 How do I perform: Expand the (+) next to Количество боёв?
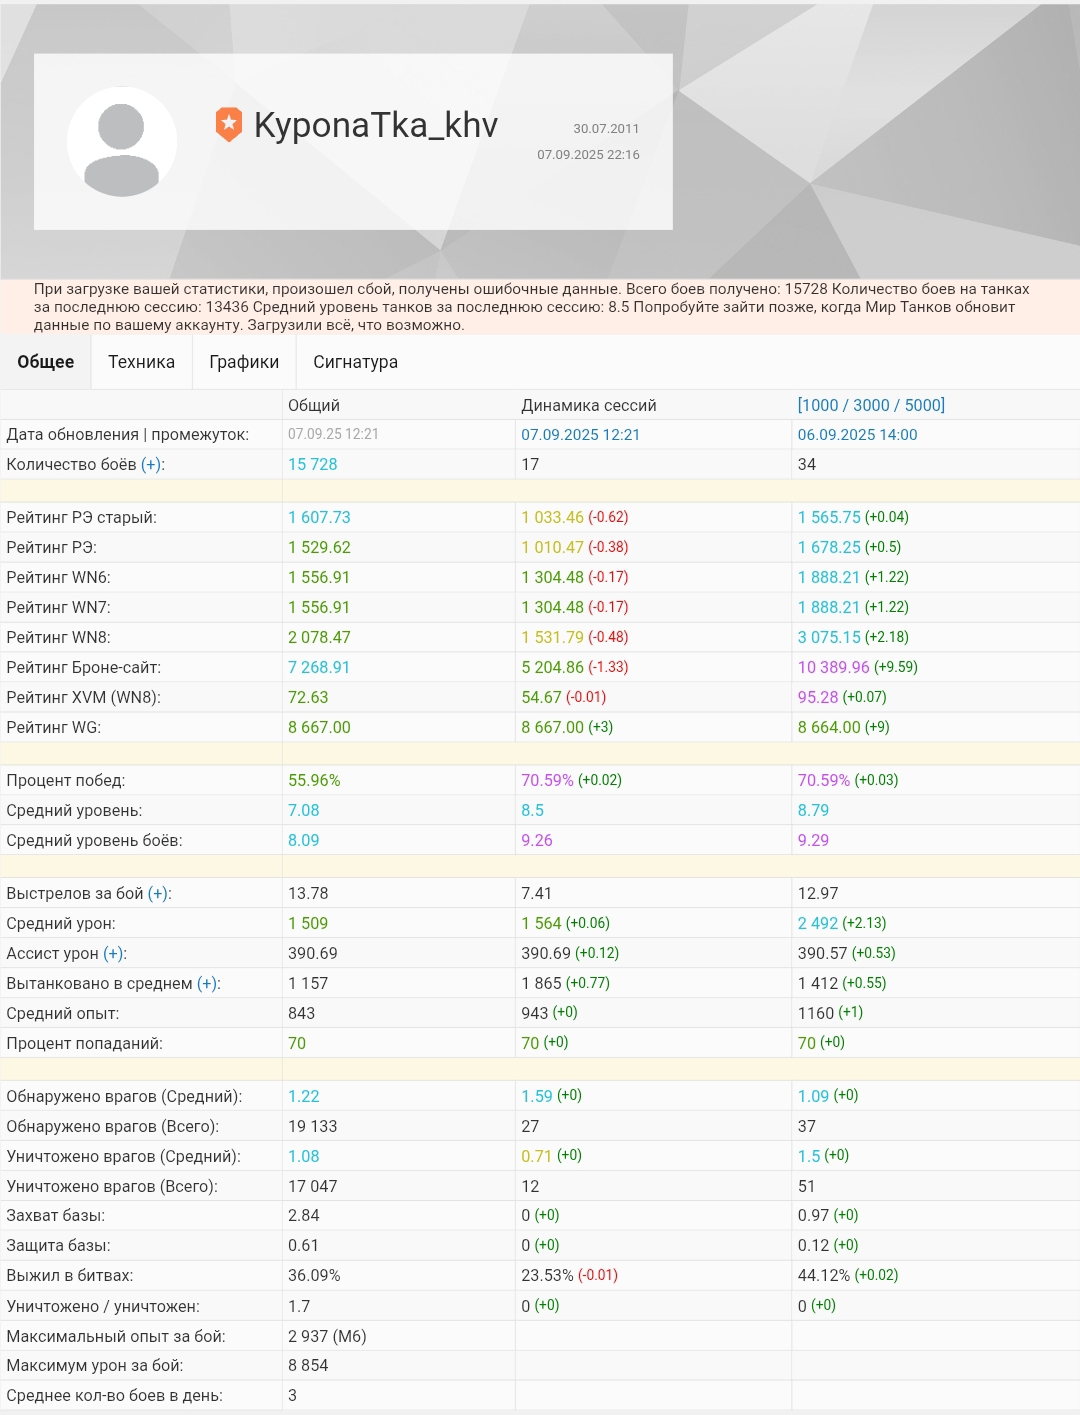pyautogui.click(x=152, y=465)
